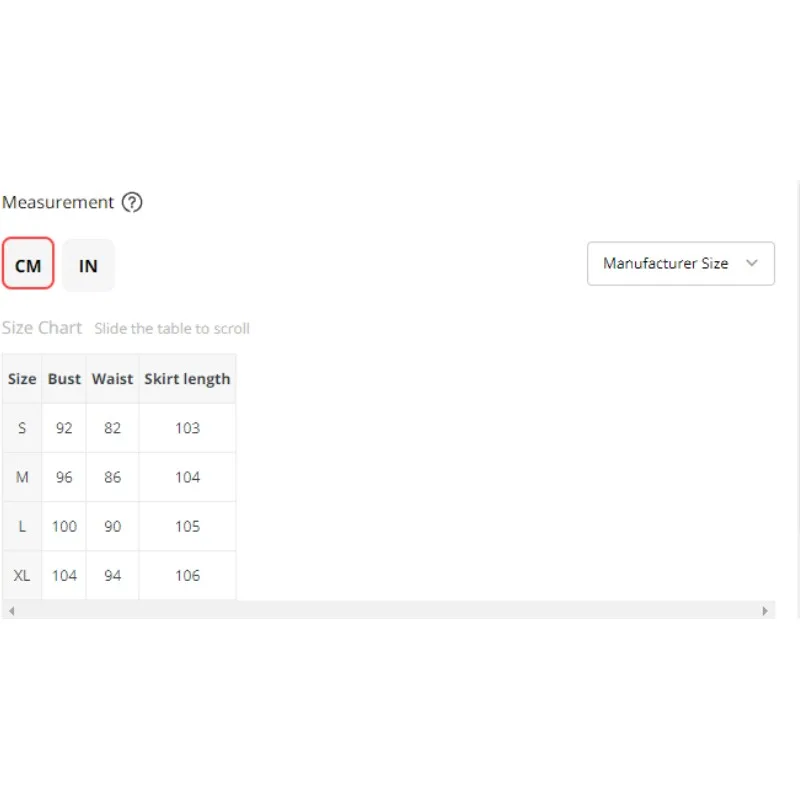Select the XL size row label

click(x=22, y=575)
